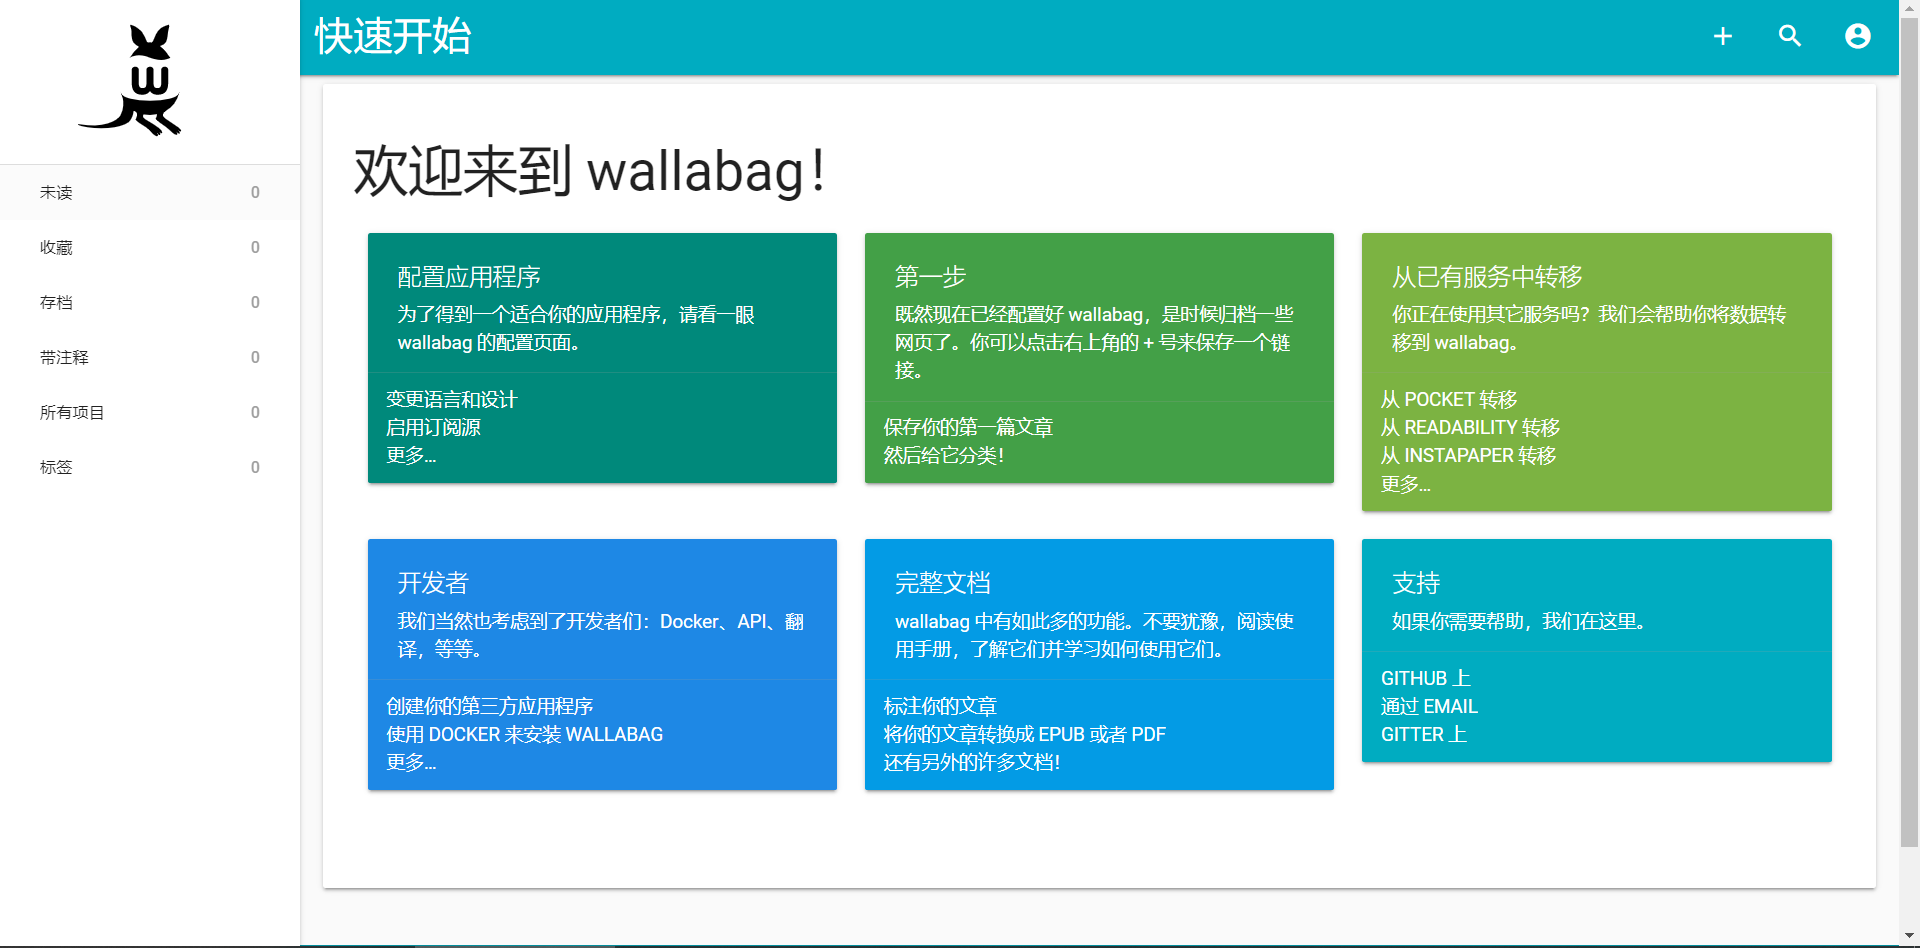Open the 所有项目 sidebar item
The height and width of the screenshot is (948, 1920).
click(150, 412)
